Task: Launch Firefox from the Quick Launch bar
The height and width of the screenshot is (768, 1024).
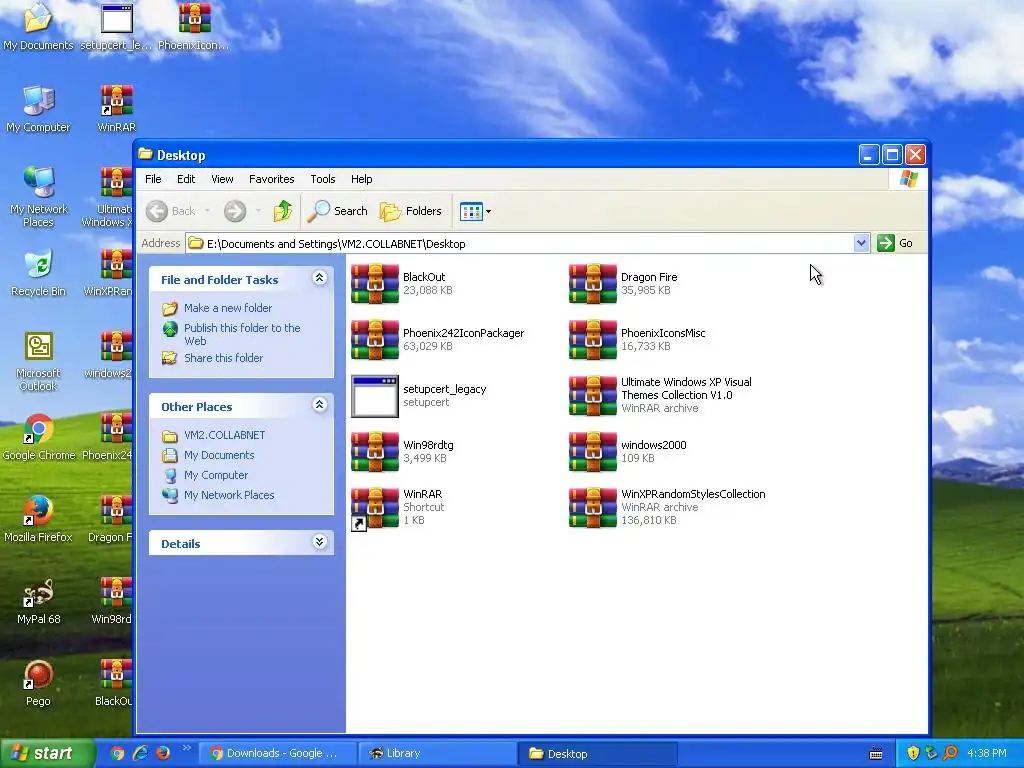Action: click(x=163, y=754)
